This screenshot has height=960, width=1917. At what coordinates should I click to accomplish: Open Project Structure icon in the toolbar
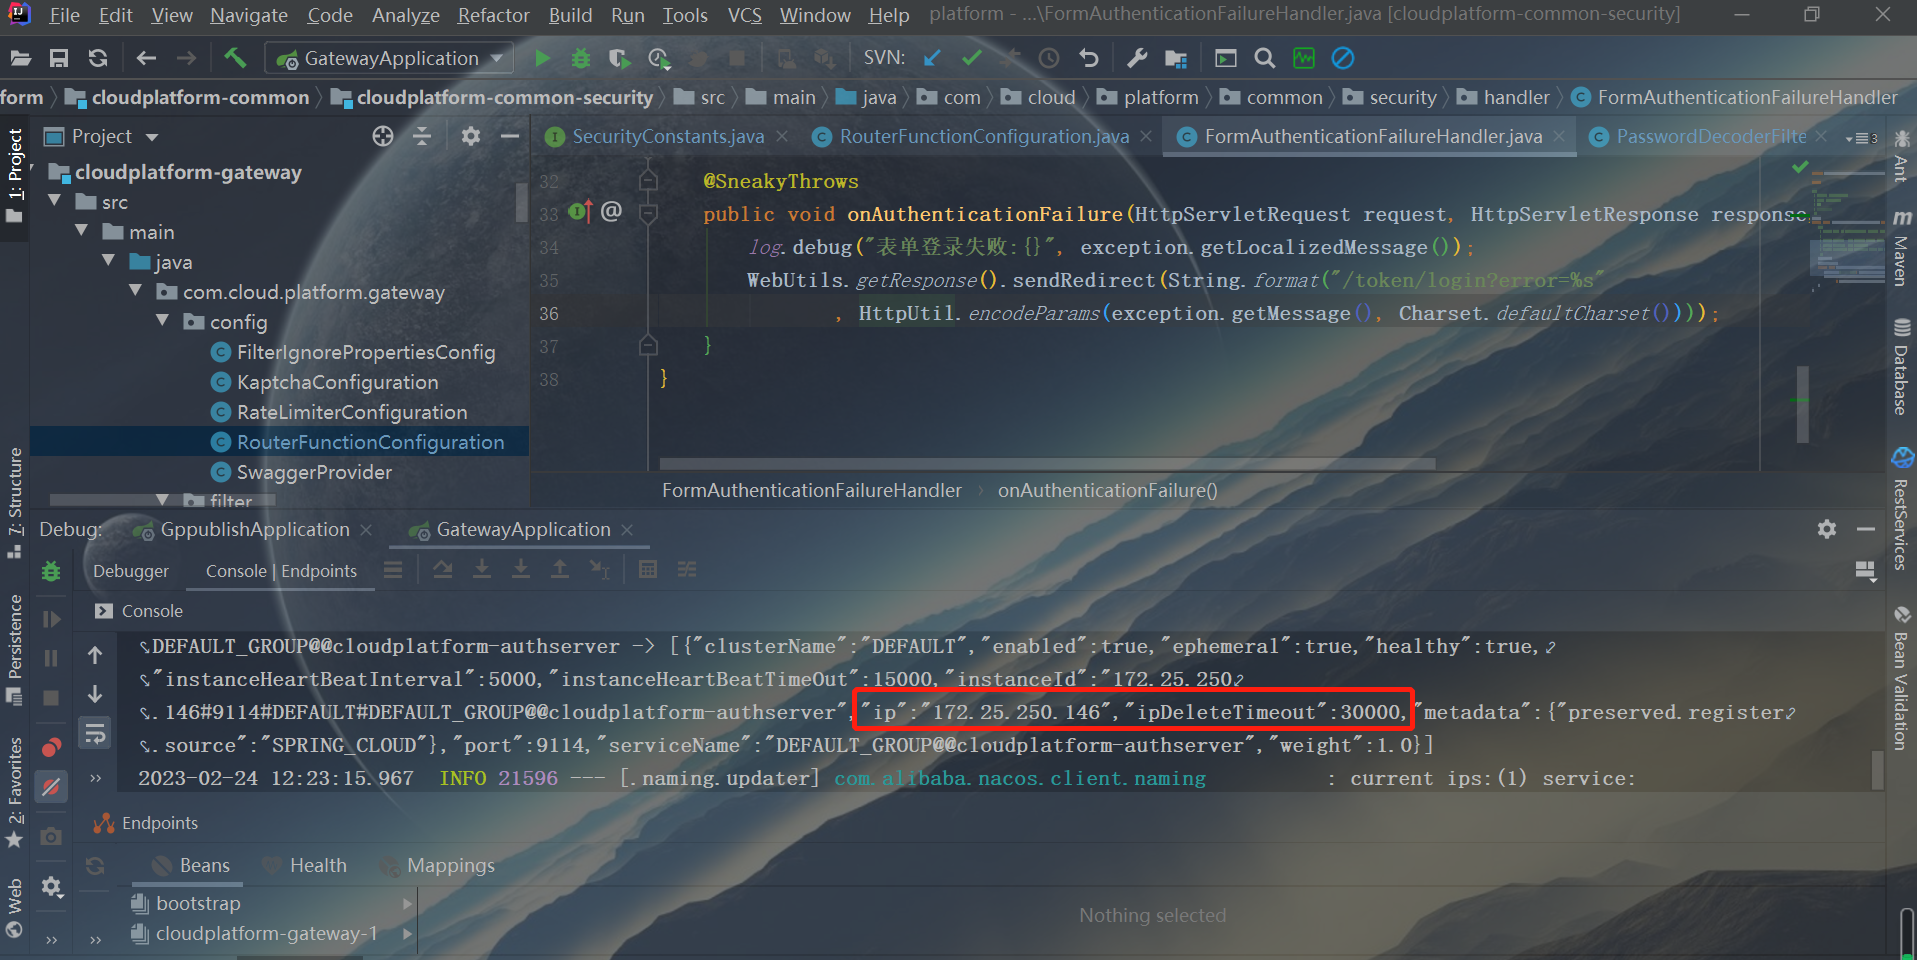1176,58
